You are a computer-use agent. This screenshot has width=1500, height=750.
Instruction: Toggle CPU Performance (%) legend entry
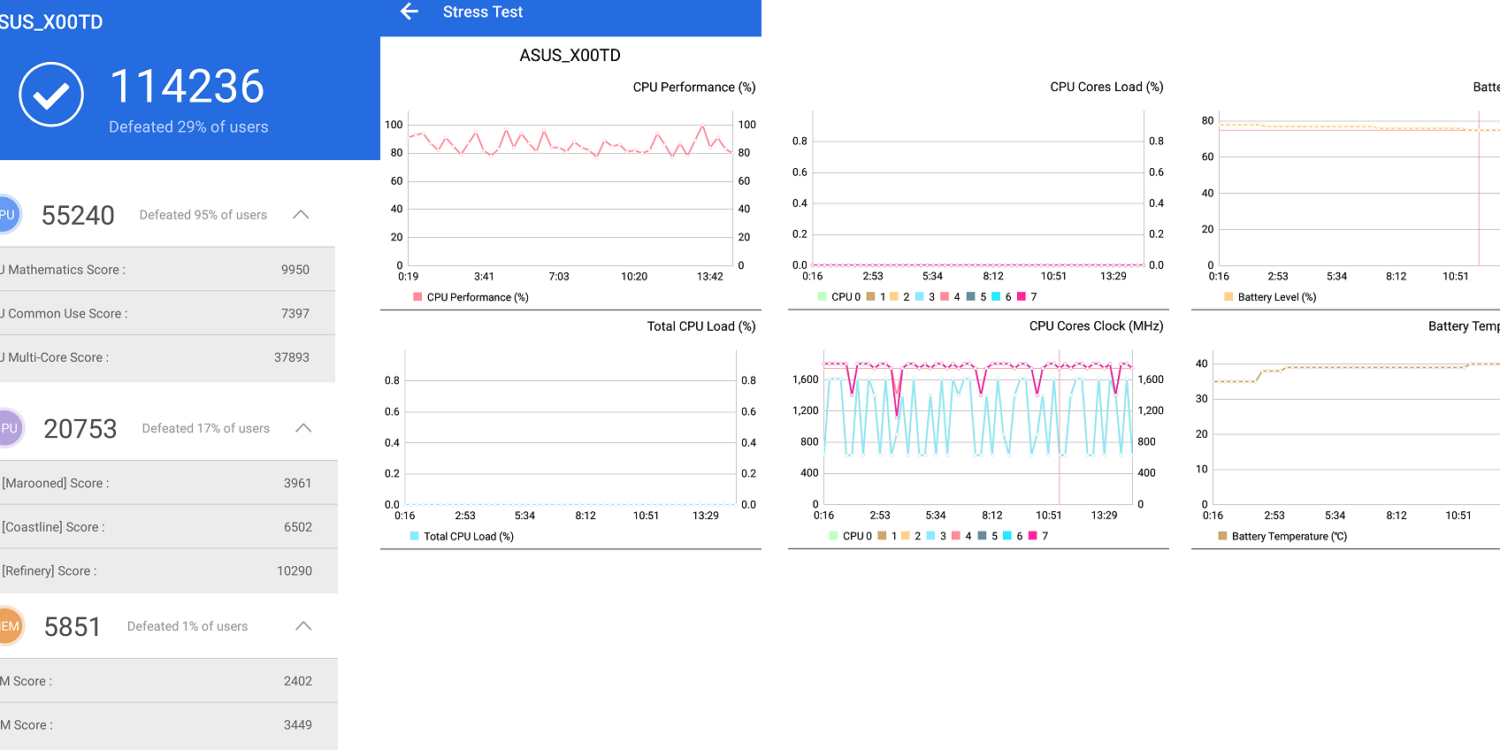pyautogui.click(x=470, y=297)
